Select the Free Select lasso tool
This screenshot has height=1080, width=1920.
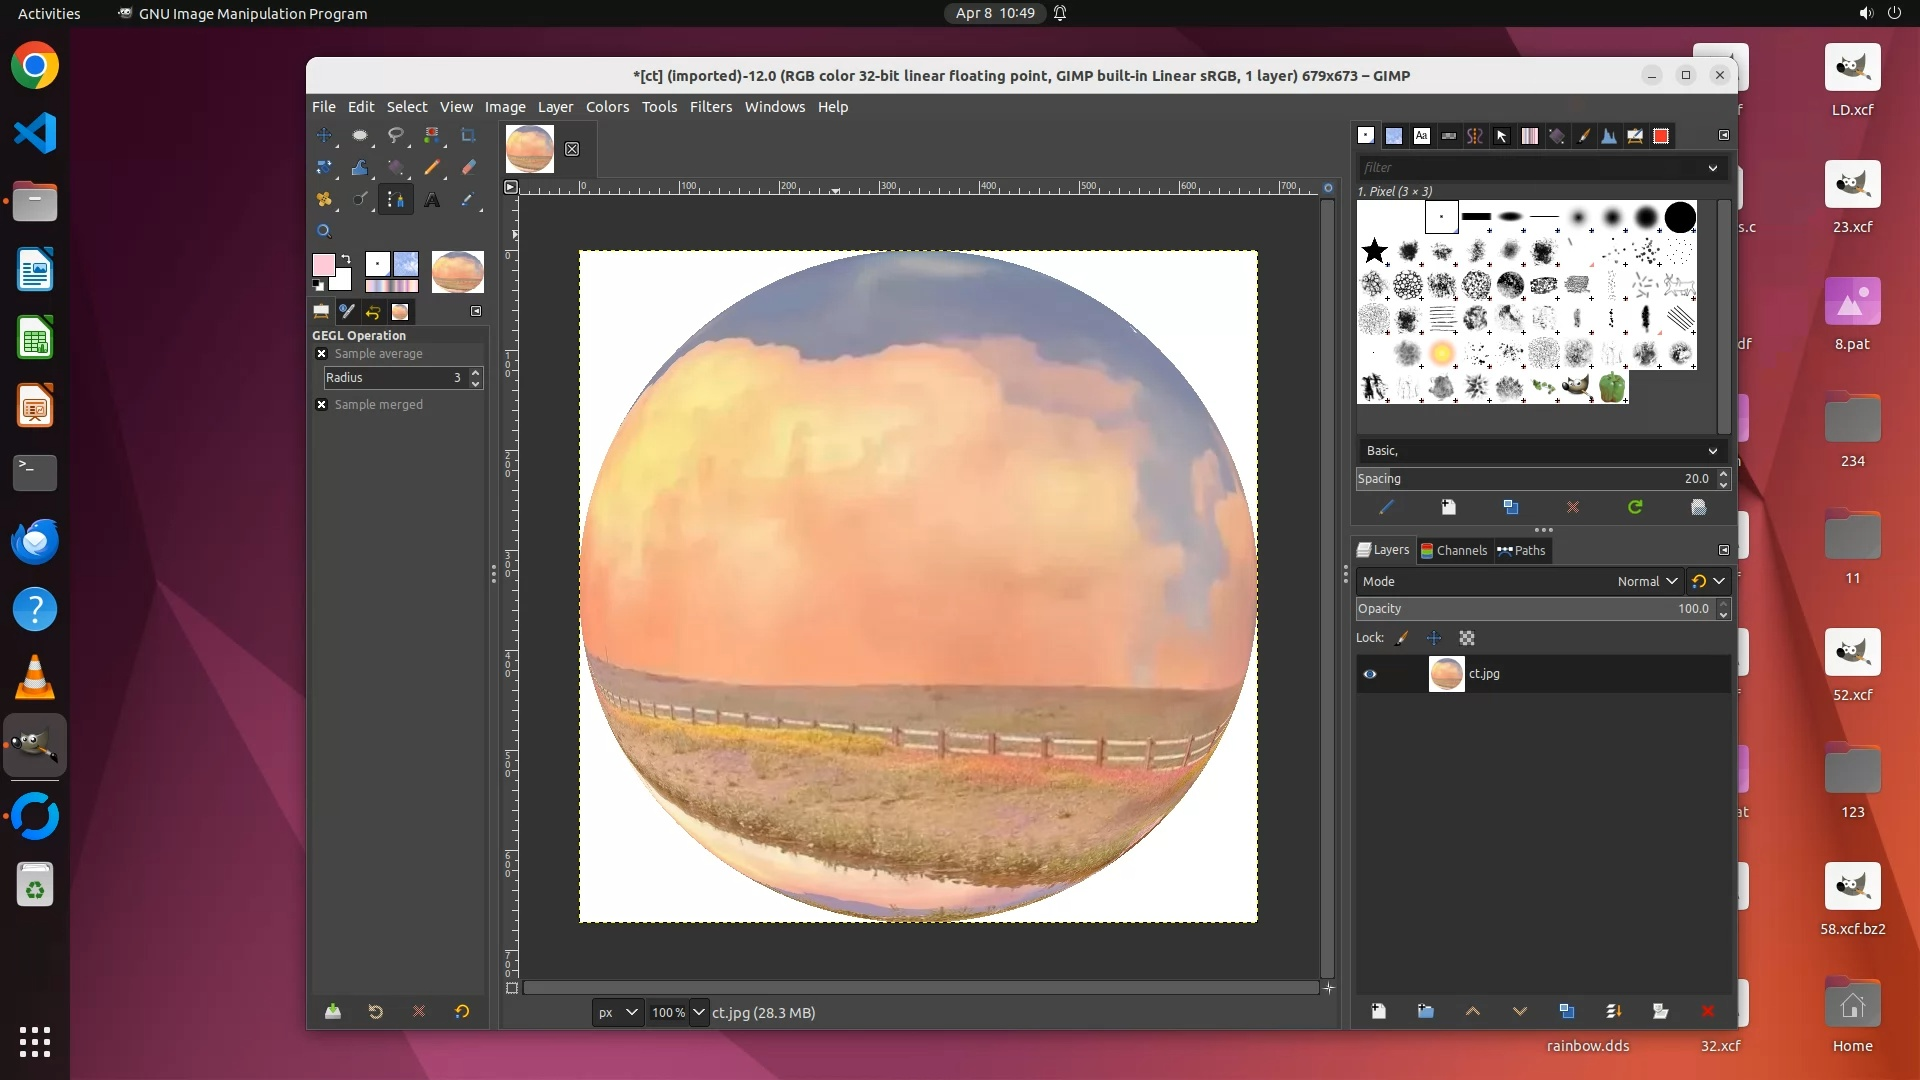point(396,135)
